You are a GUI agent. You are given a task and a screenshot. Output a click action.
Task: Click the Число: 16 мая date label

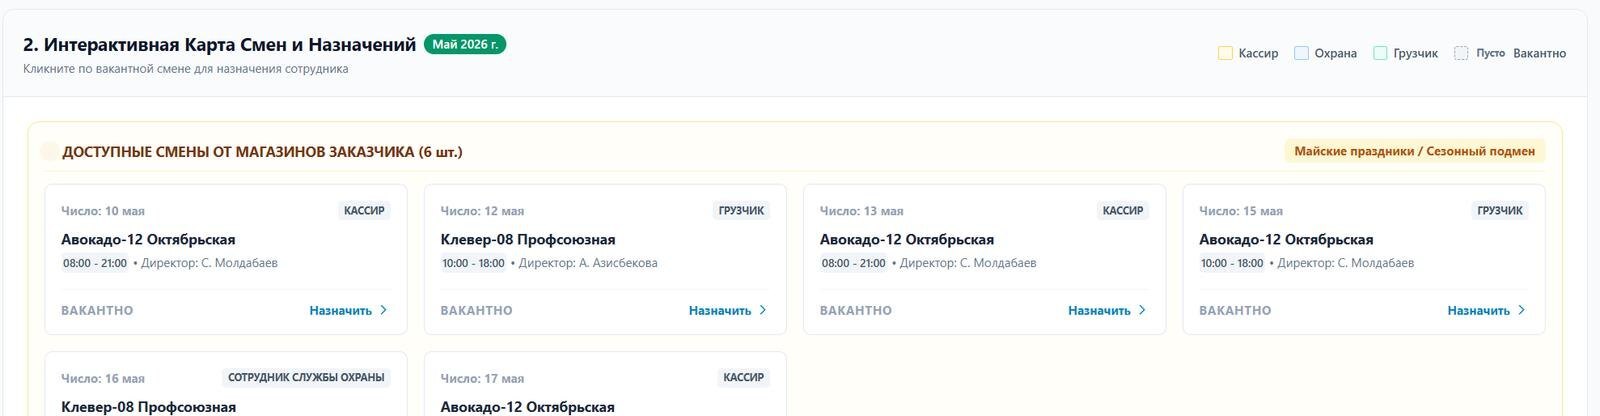click(103, 378)
